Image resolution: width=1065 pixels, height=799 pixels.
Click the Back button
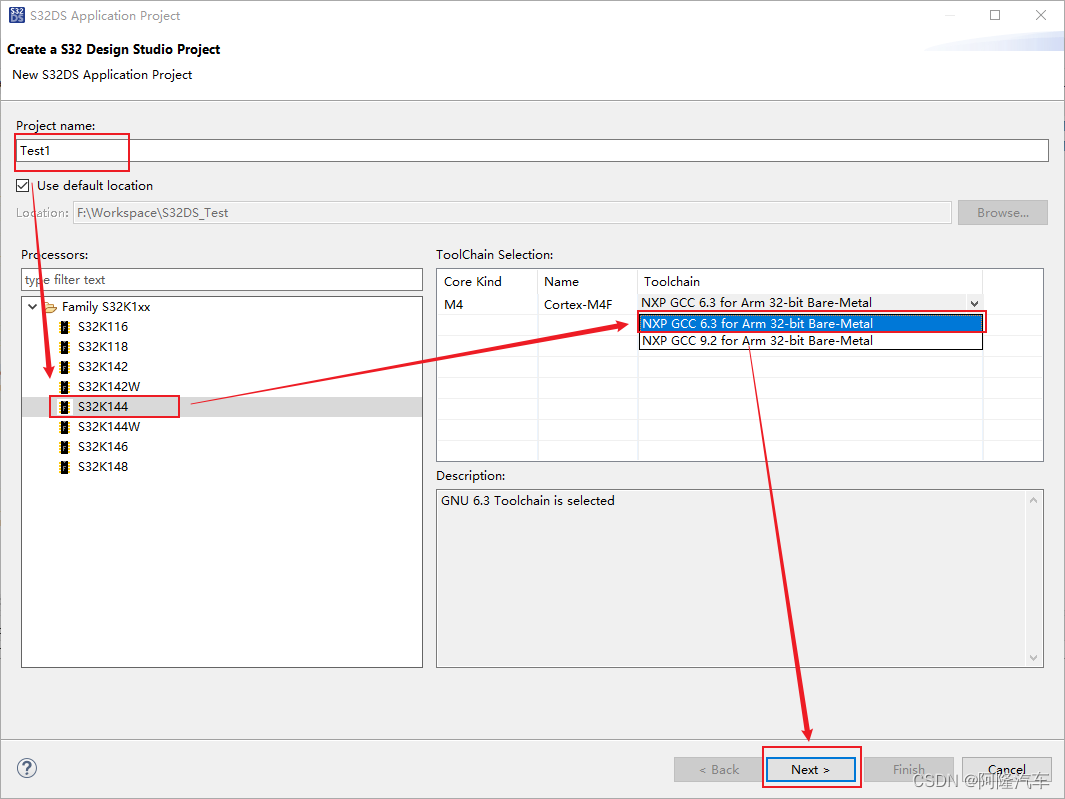tap(719, 770)
